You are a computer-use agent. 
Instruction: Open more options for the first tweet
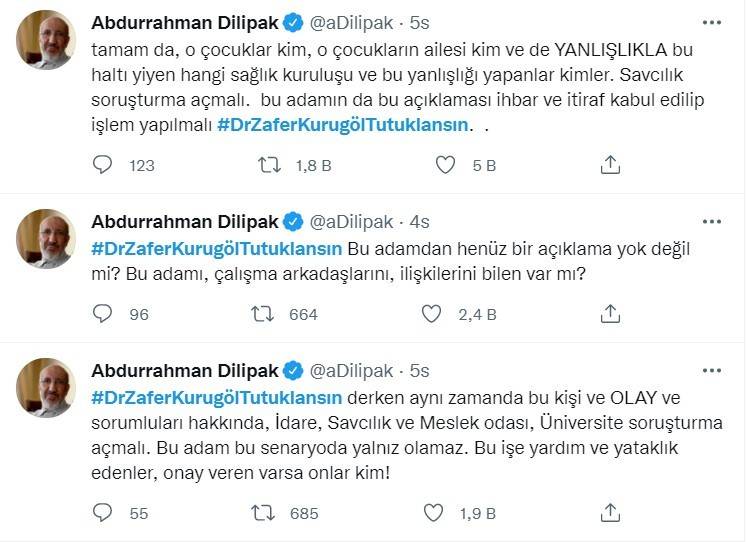[x=712, y=22]
